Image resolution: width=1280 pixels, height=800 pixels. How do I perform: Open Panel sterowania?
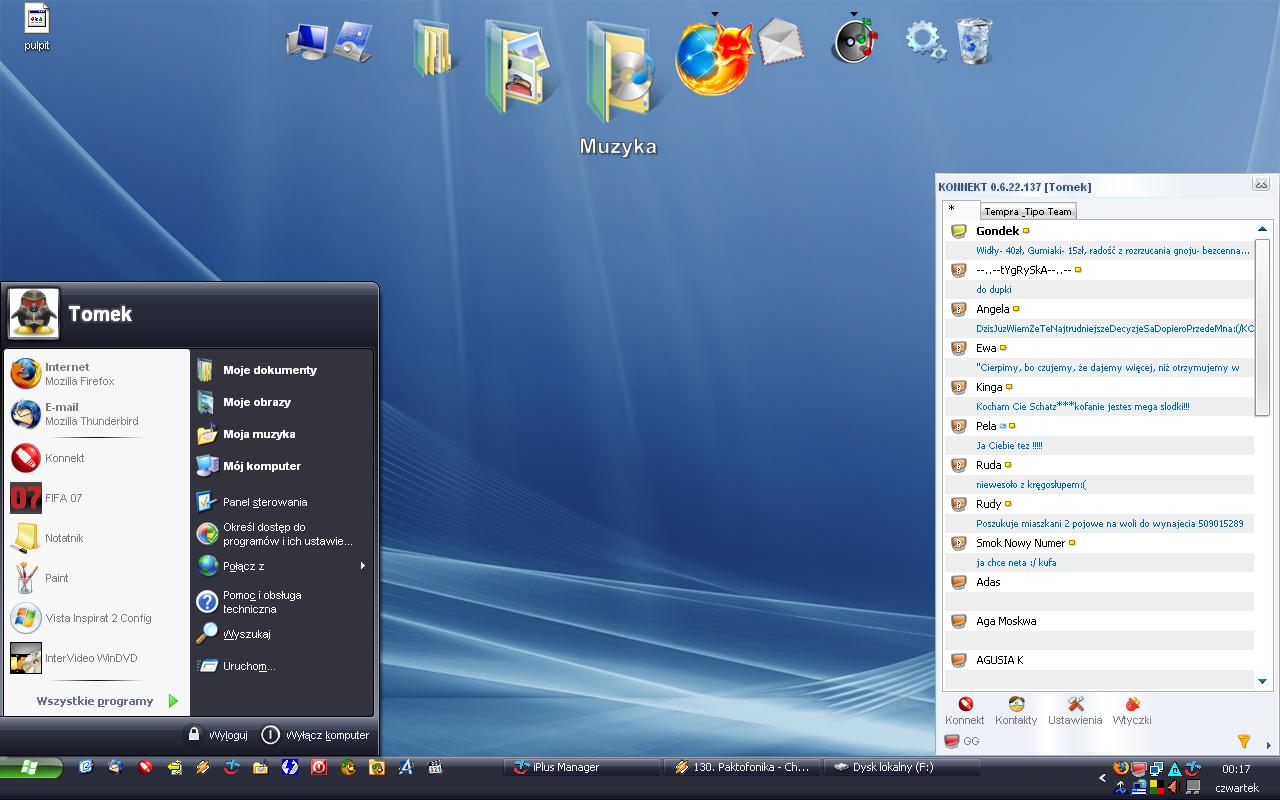(x=280, y=502)
